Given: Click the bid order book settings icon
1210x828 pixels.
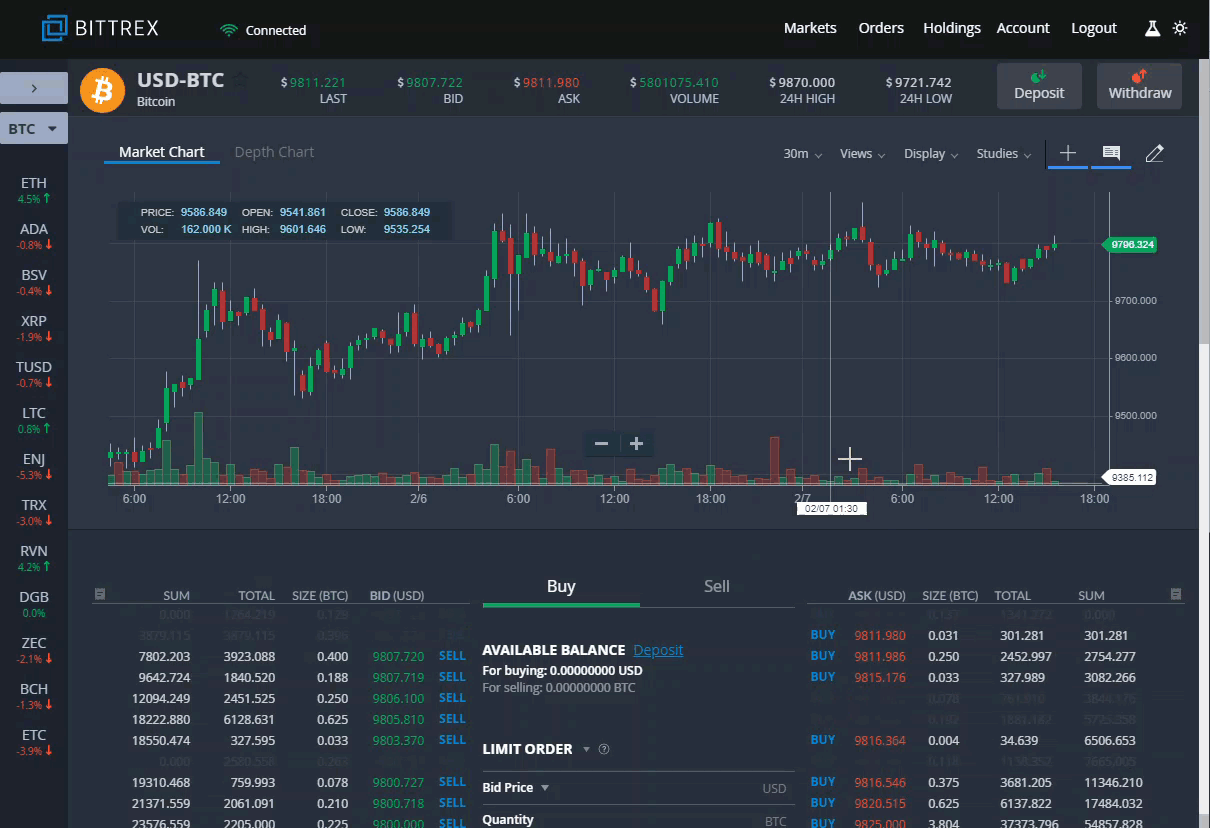Looking at the screenshot, I should (99, 594).
